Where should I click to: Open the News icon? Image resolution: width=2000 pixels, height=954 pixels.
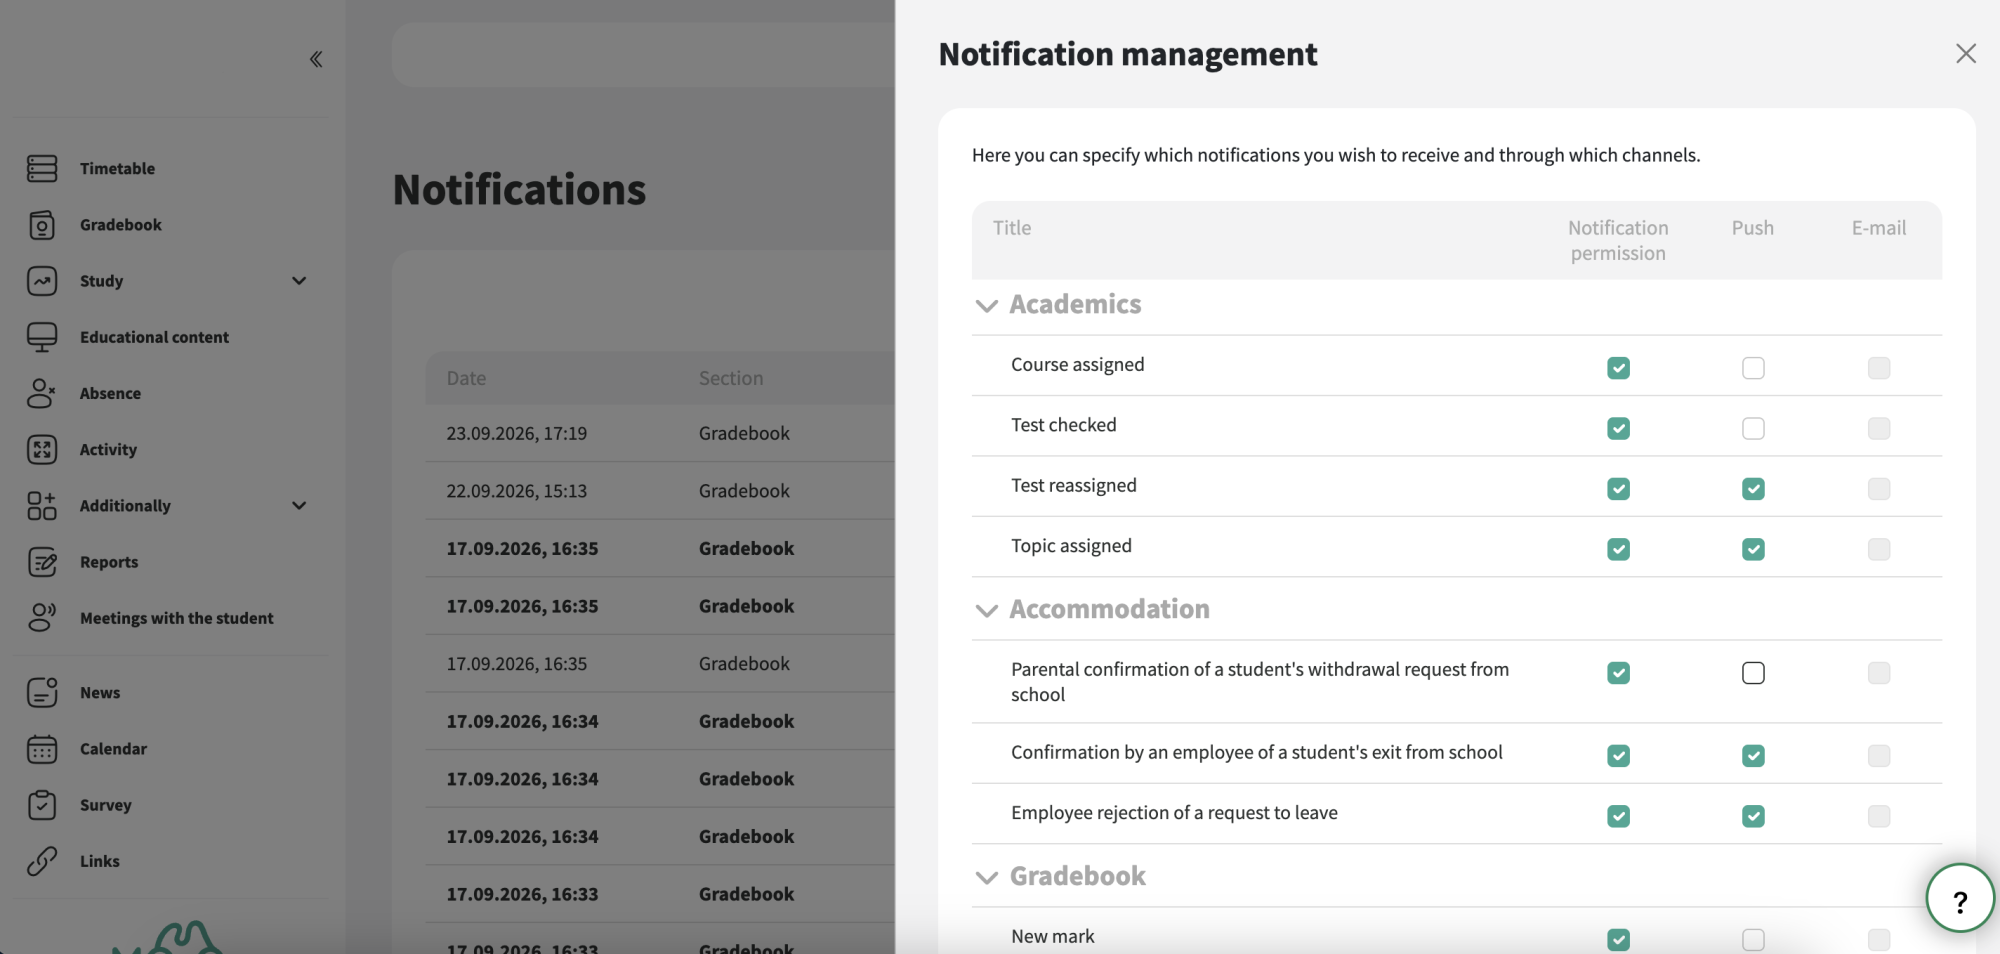[42, 692]
